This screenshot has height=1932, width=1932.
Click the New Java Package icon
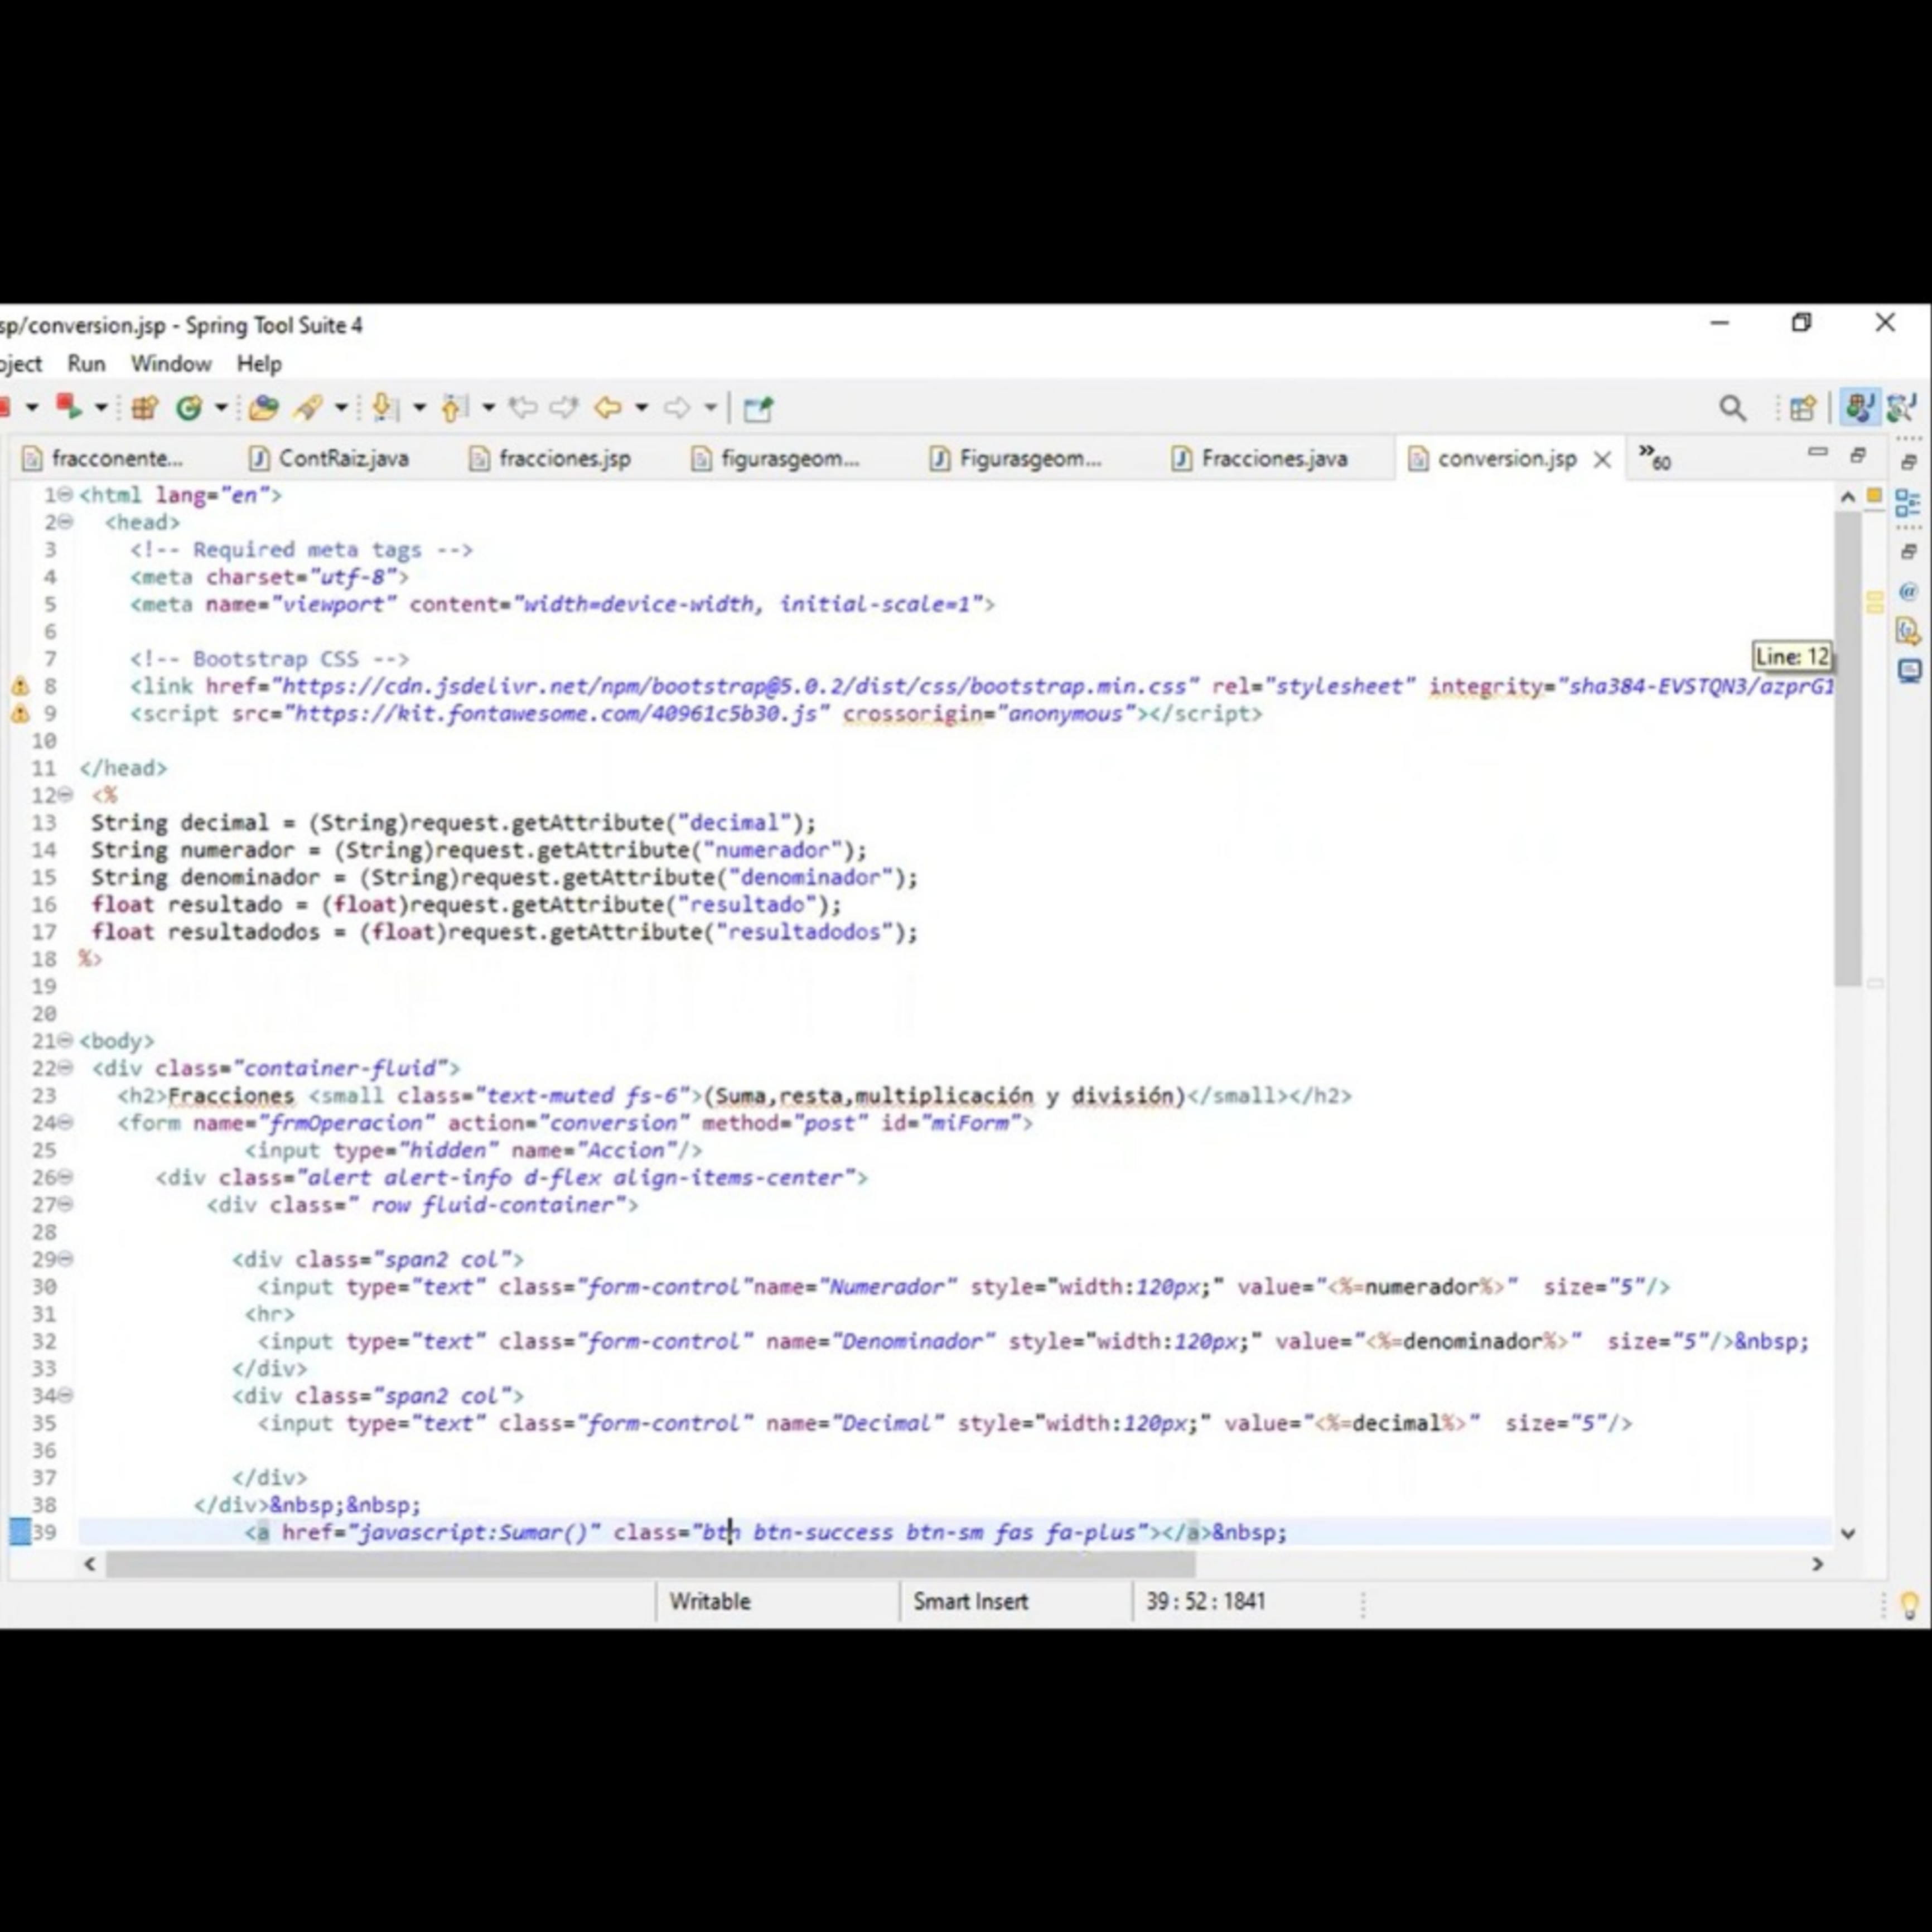pyautogui.click(x=145, y=408)
